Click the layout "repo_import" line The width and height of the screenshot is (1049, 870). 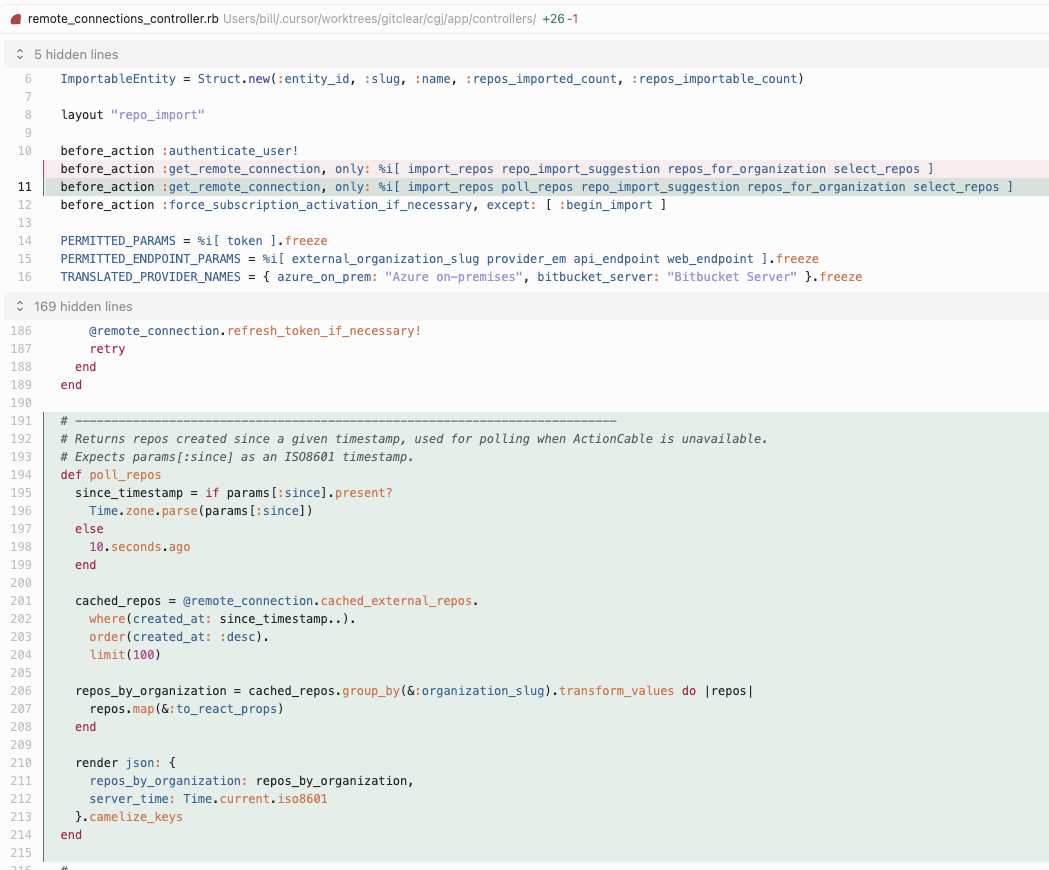(132, 115)
